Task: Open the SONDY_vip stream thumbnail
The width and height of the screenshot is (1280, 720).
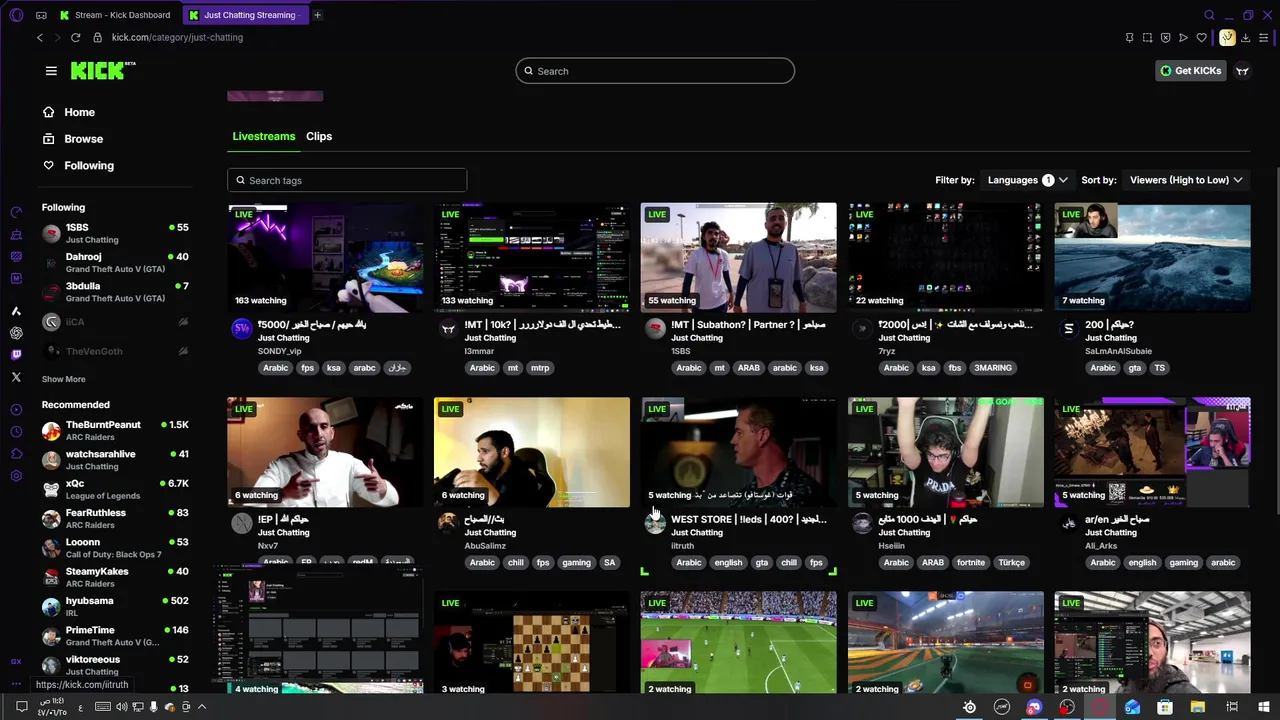Action: click(x=325, y=258)
